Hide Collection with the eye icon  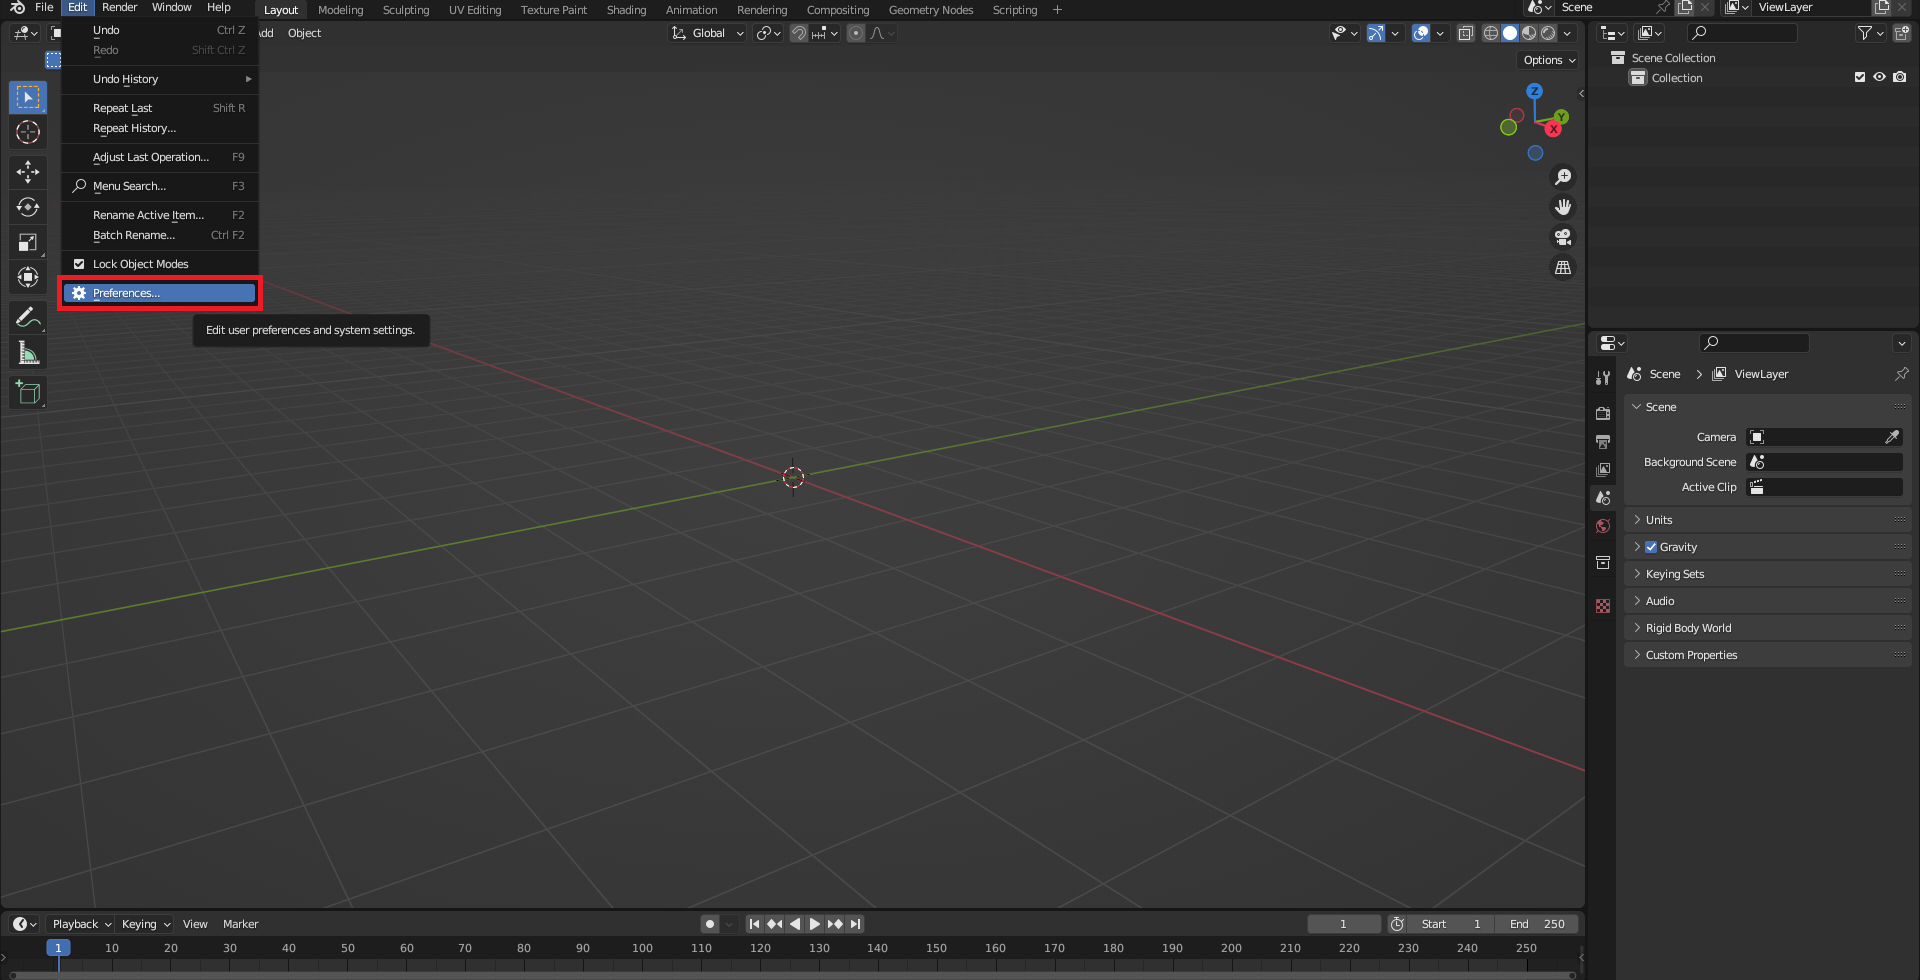(1880, 77)
